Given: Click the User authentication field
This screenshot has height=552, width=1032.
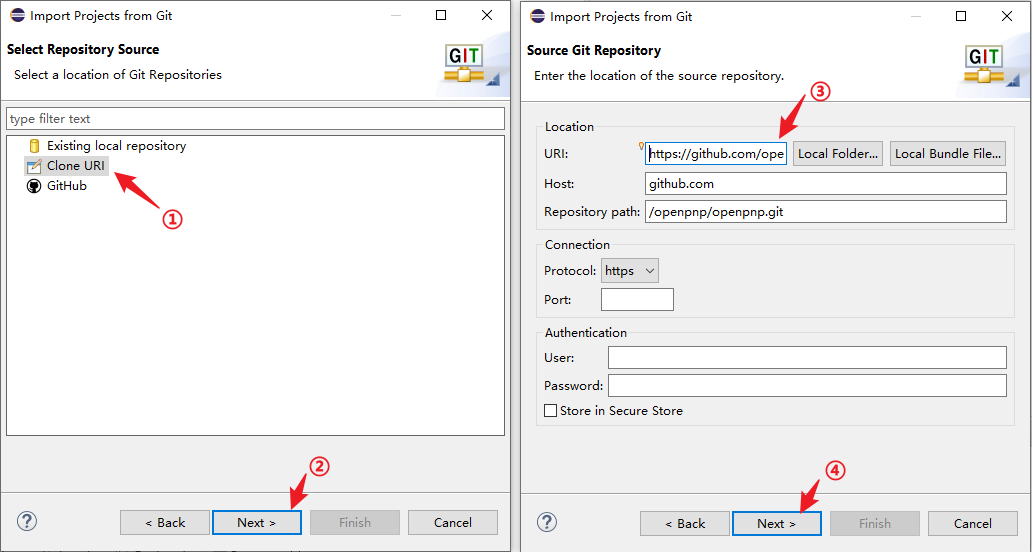Looking at the screenshot, I should point(806,358).
